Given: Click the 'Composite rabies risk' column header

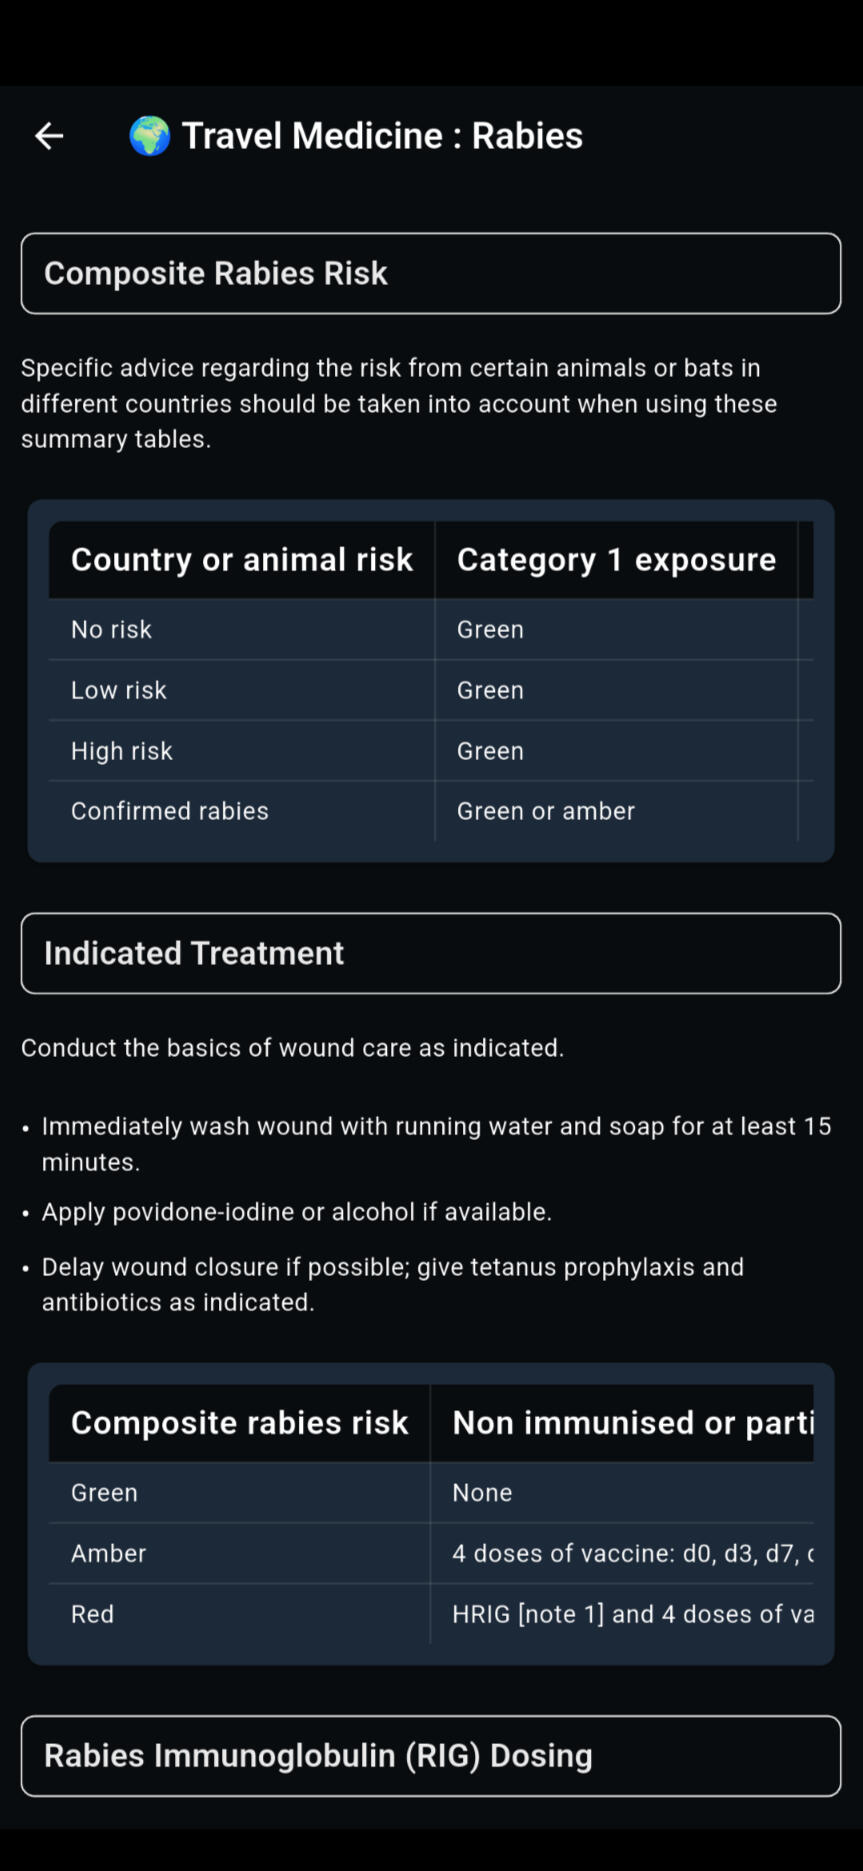Looking at the screenshot, I should click(239, 1423).
